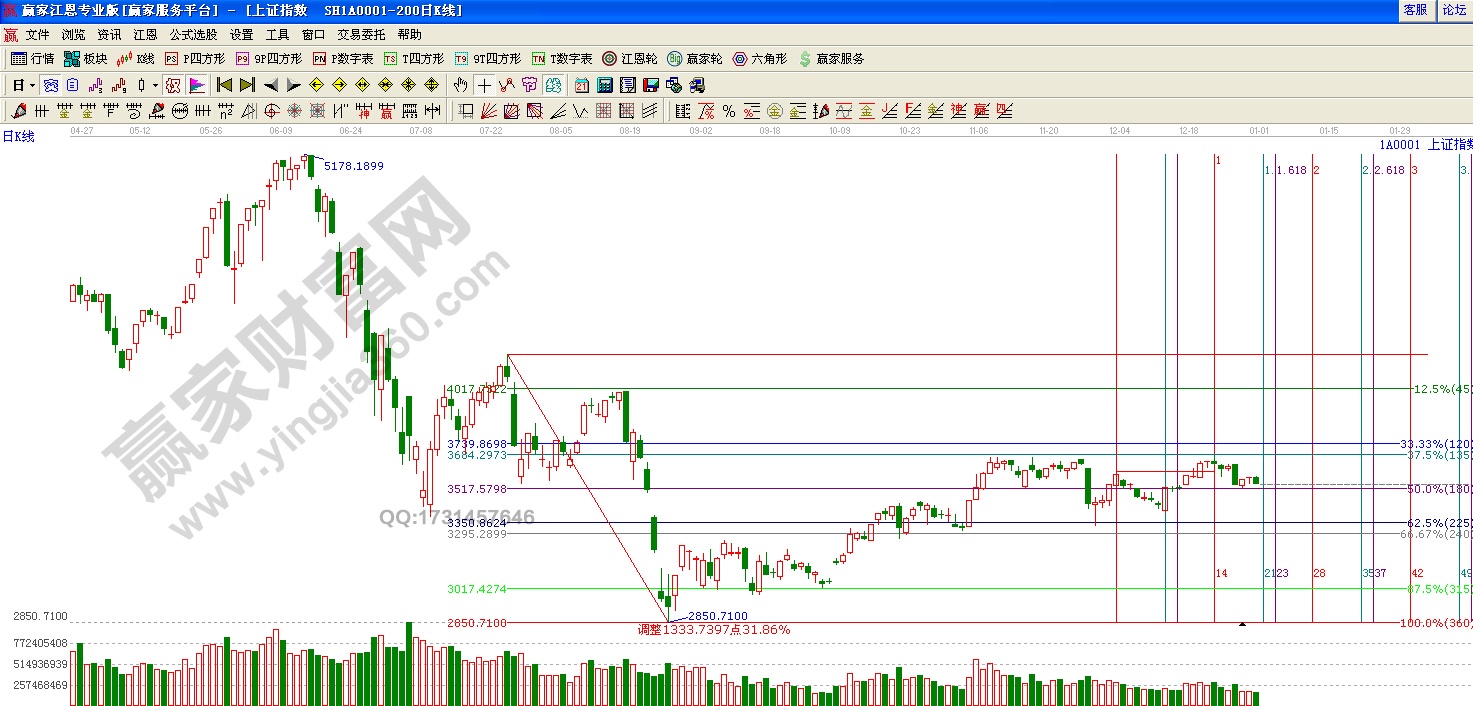The height and width of the screenshot is (706, 1473).
Task: Click the 5178.1899 peak price label
Action: coord(353,166)
